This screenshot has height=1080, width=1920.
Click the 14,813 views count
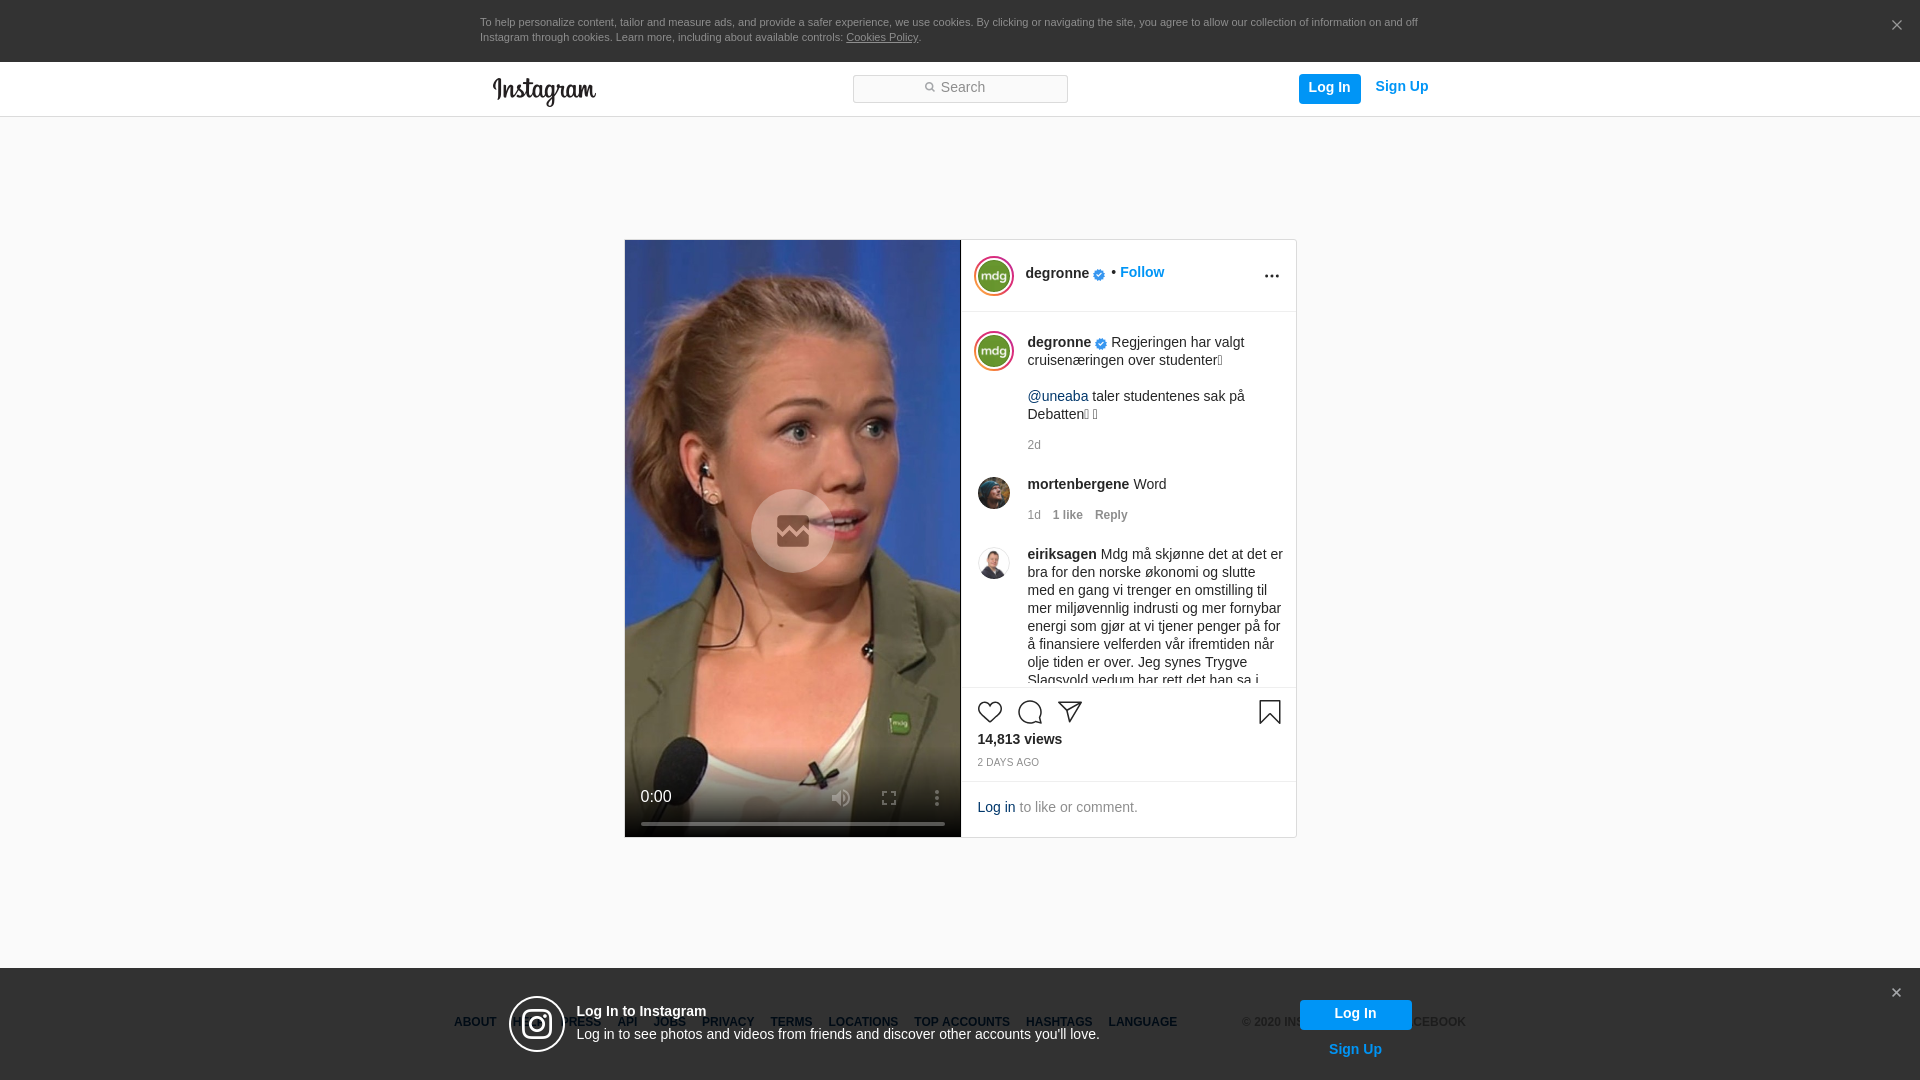click(x=1020, y=739)
